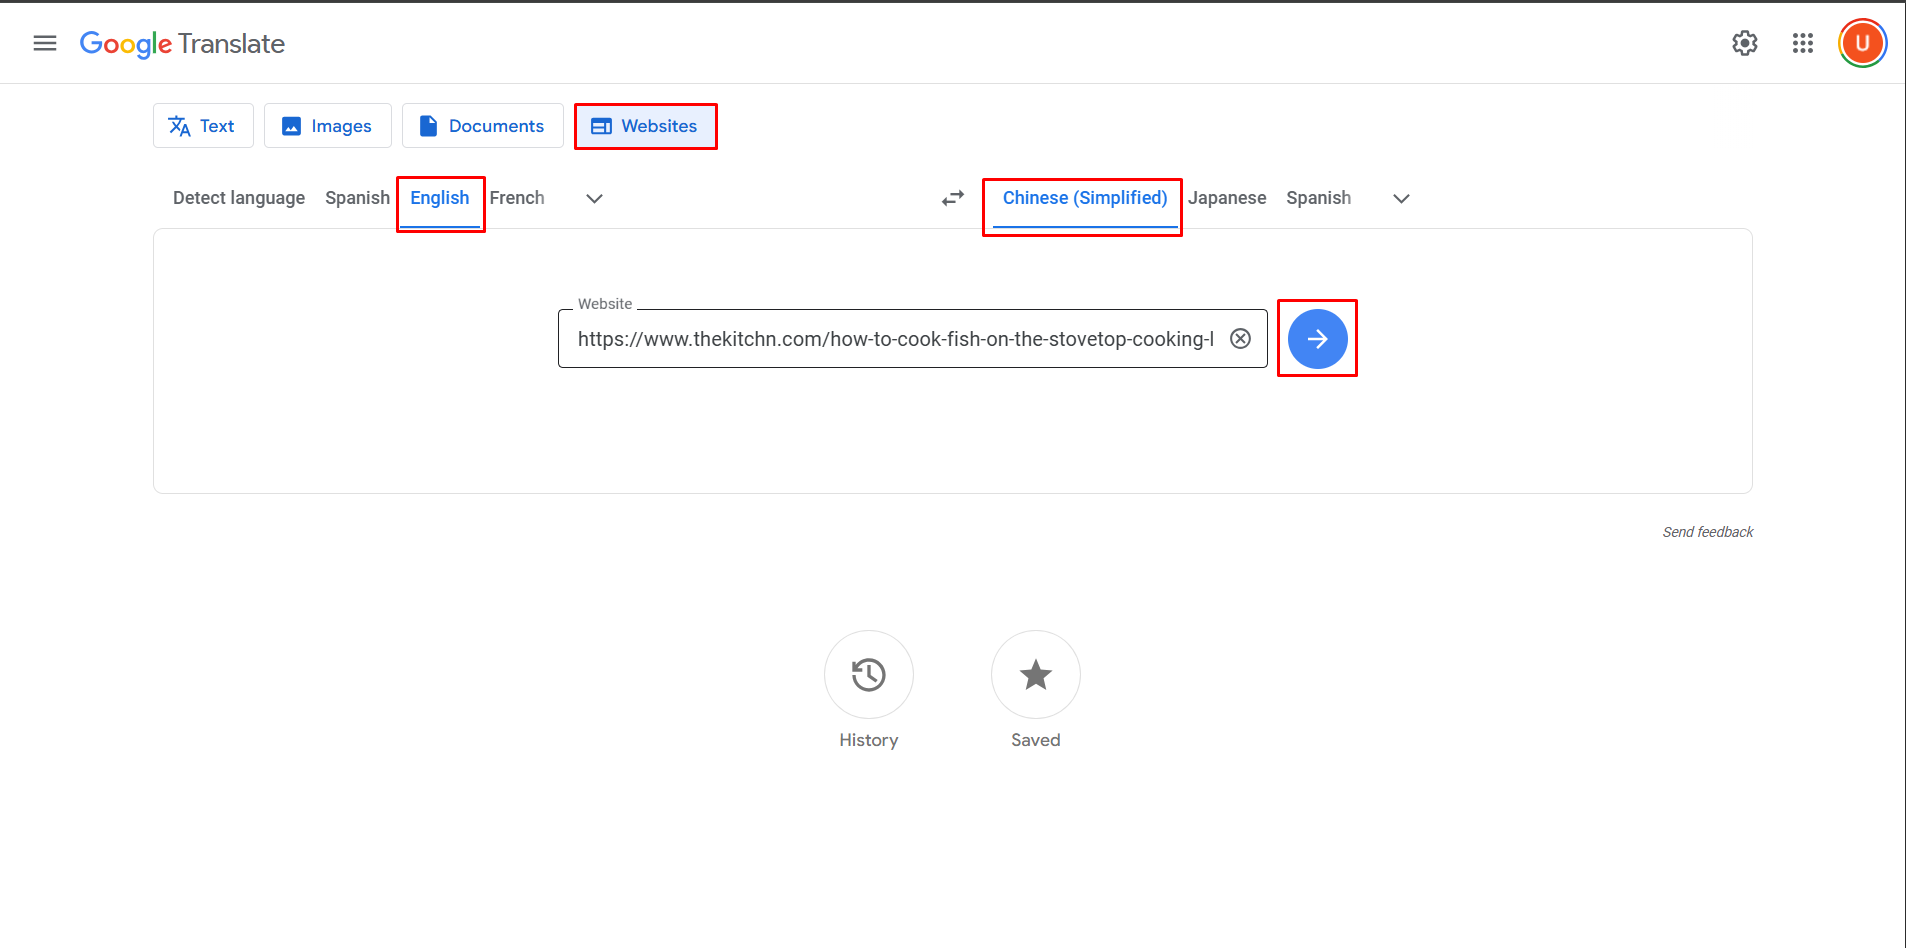Switch to the Websites tab

pos(645,125)
